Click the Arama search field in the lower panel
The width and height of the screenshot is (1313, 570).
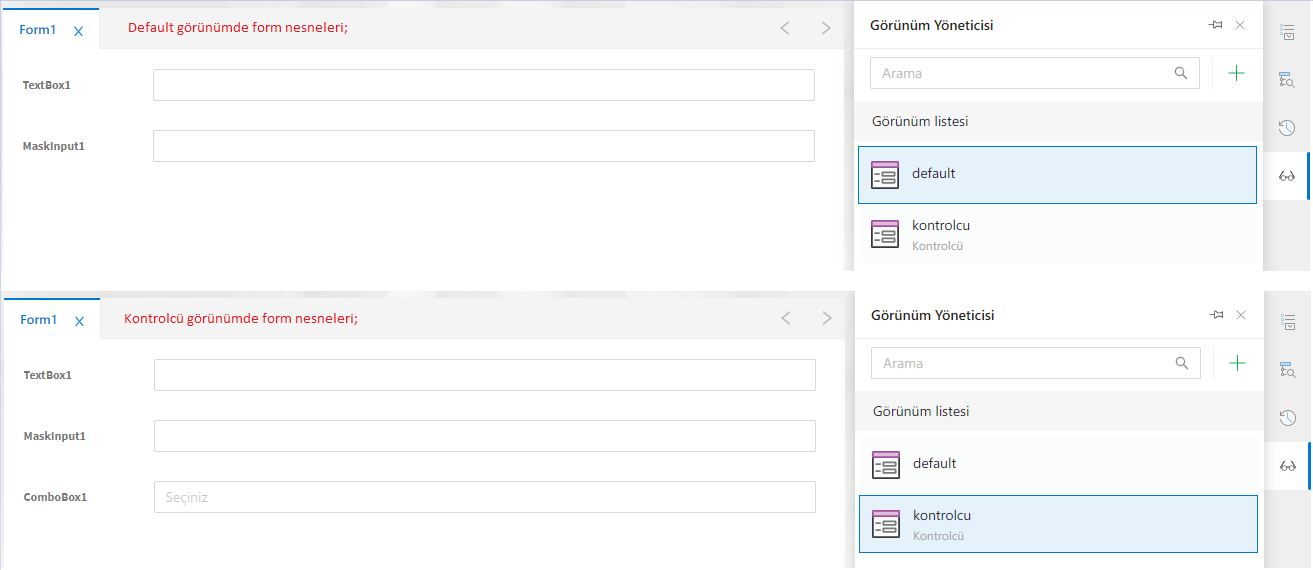[x=1020, y=363]
